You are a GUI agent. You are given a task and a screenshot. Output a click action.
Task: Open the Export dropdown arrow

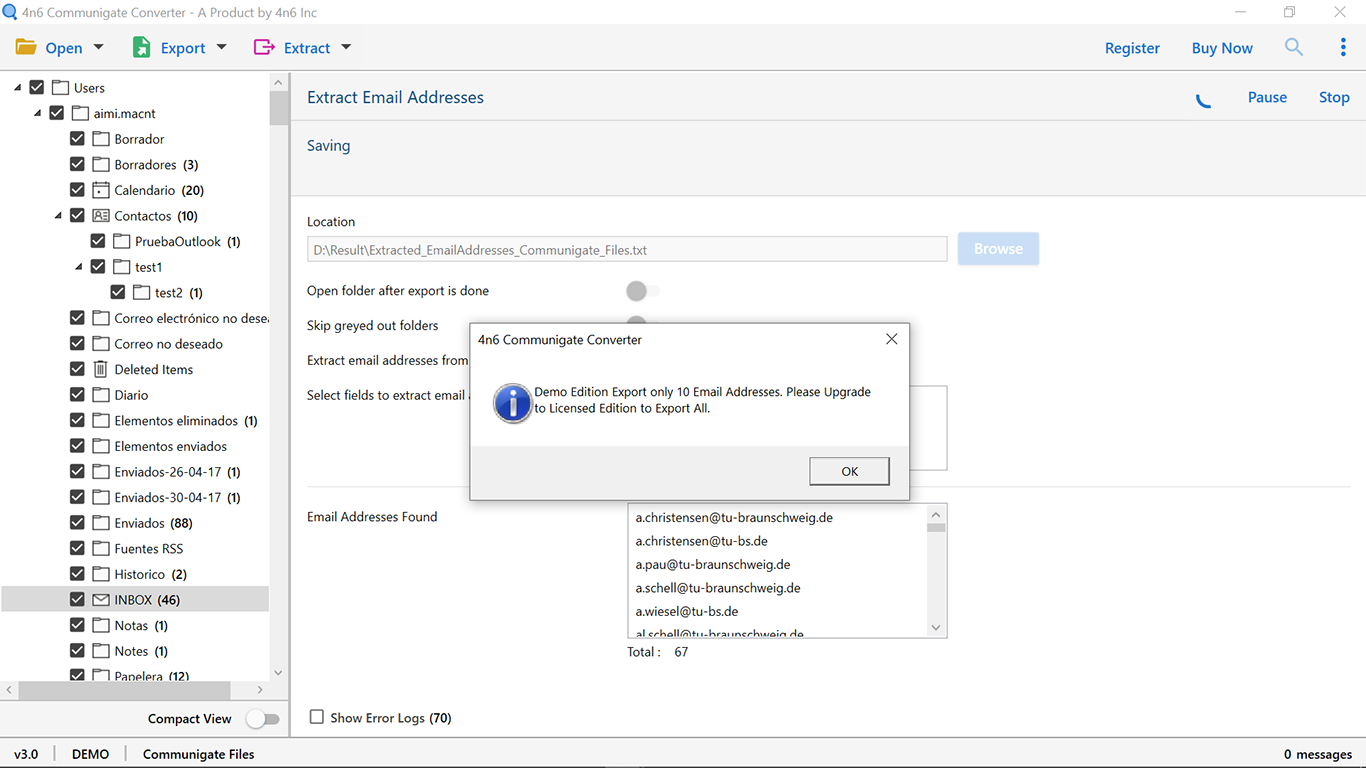pos(221,47)
